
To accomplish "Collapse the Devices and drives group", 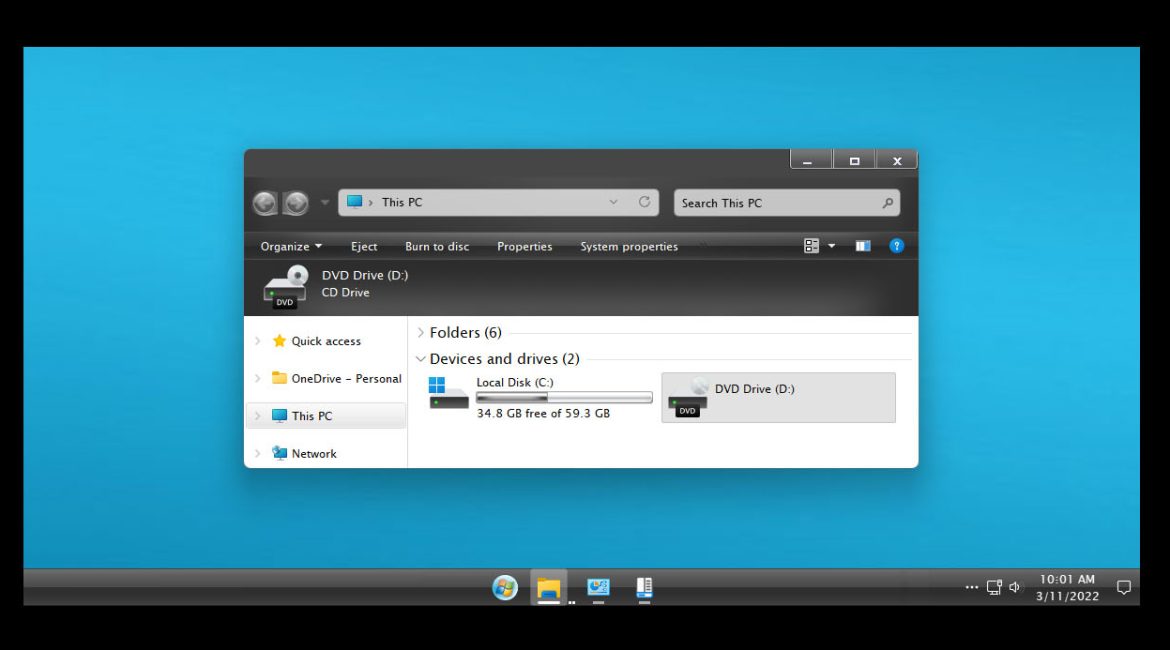I will (x=421, y=359).
